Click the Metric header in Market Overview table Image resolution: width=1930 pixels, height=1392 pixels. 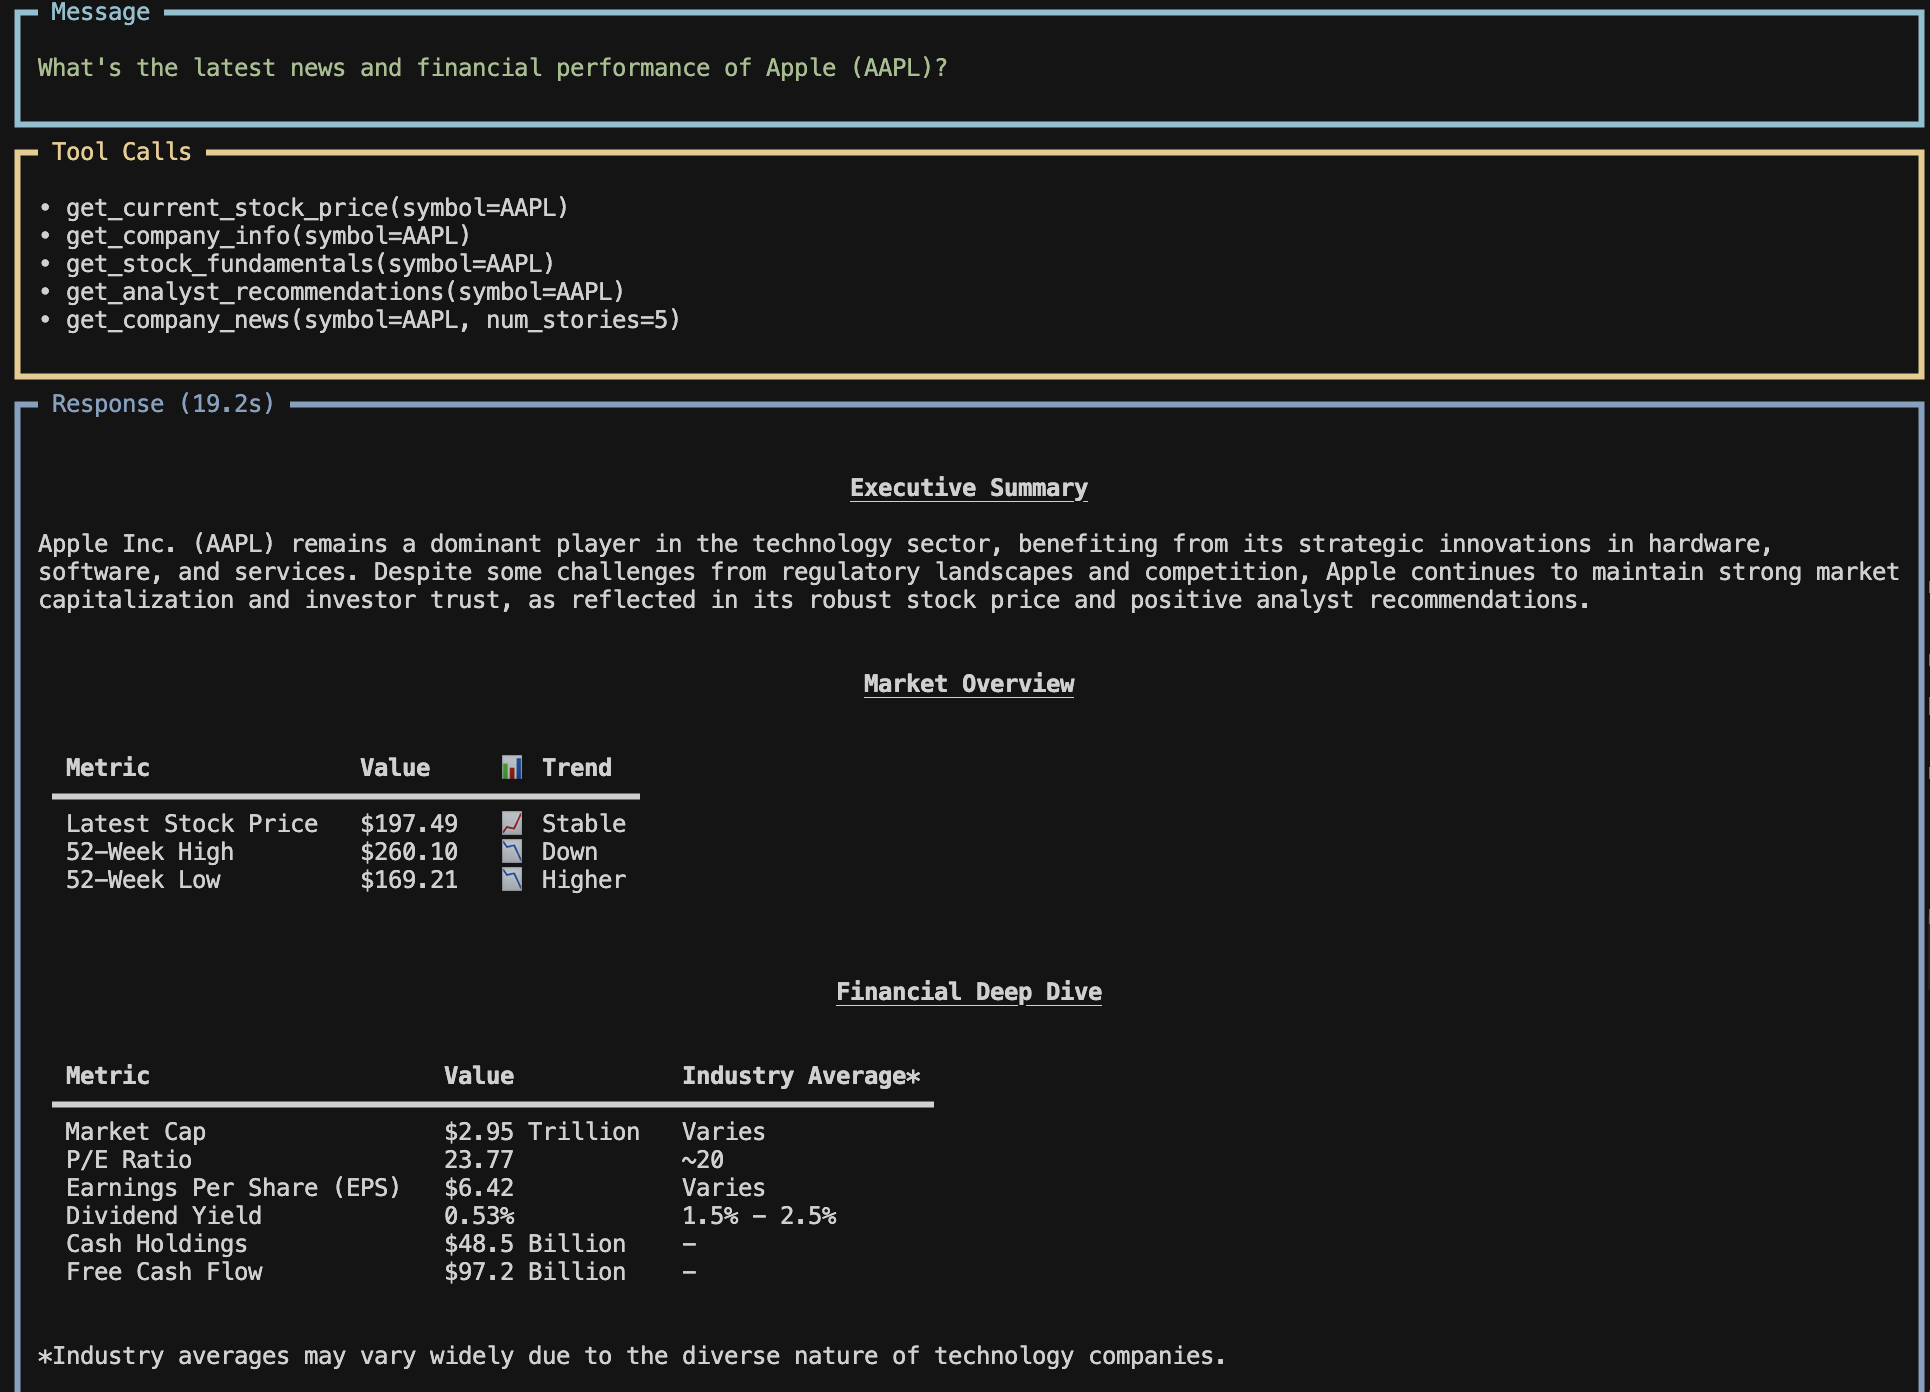(108, 768)
